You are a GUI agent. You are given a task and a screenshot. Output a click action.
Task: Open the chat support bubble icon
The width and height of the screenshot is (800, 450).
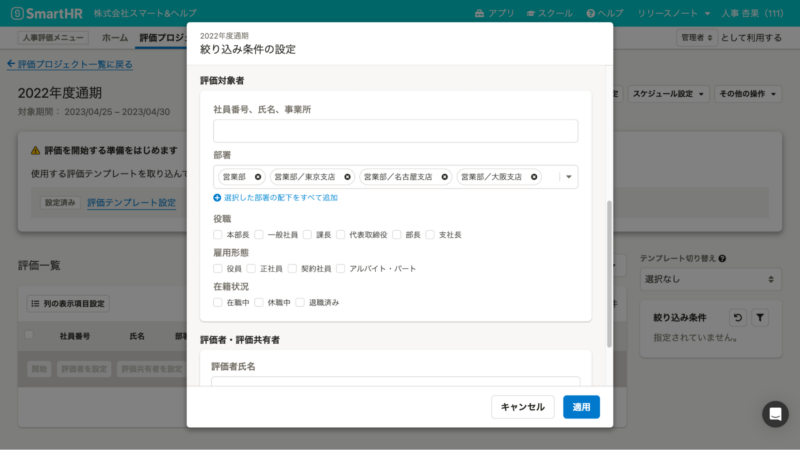775,414
